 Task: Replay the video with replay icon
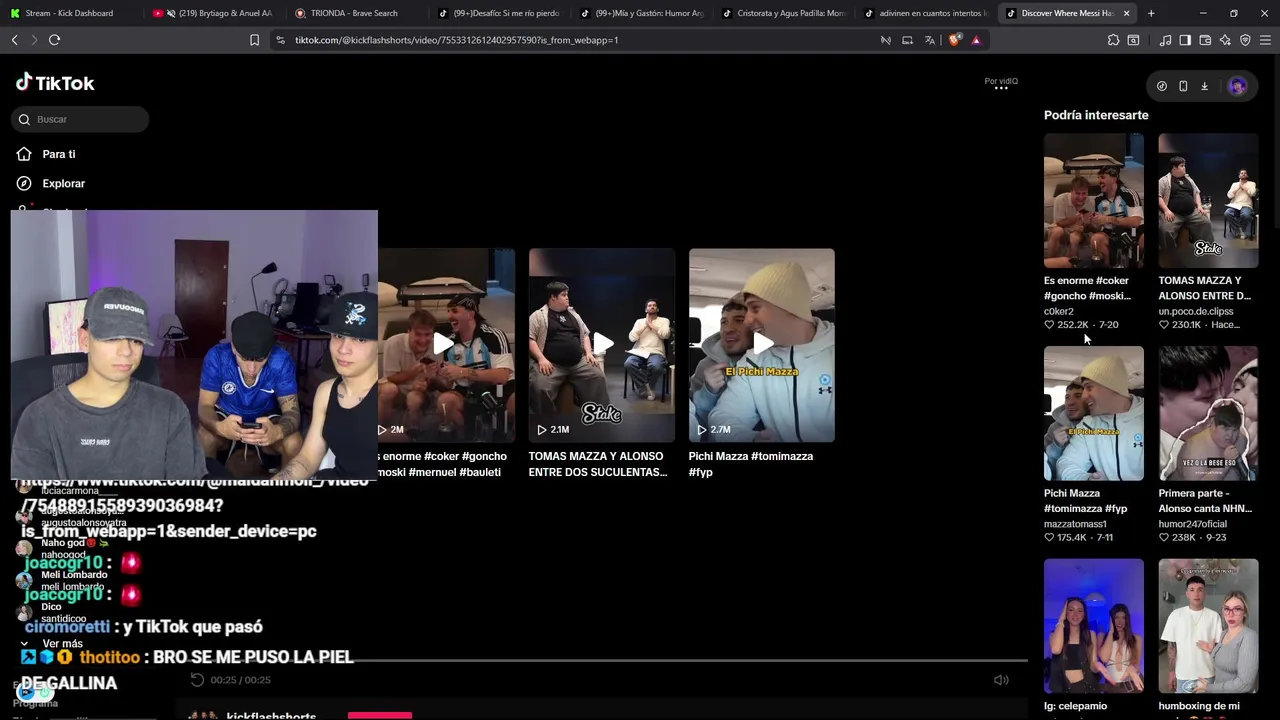coord(197,680)
